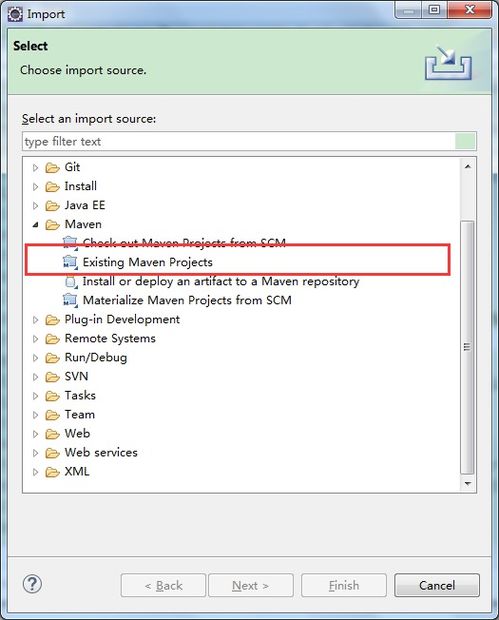The width and height of the screenshot is (499, 620).
Task: Focus the type filter text field
Action: click(238, 141)
